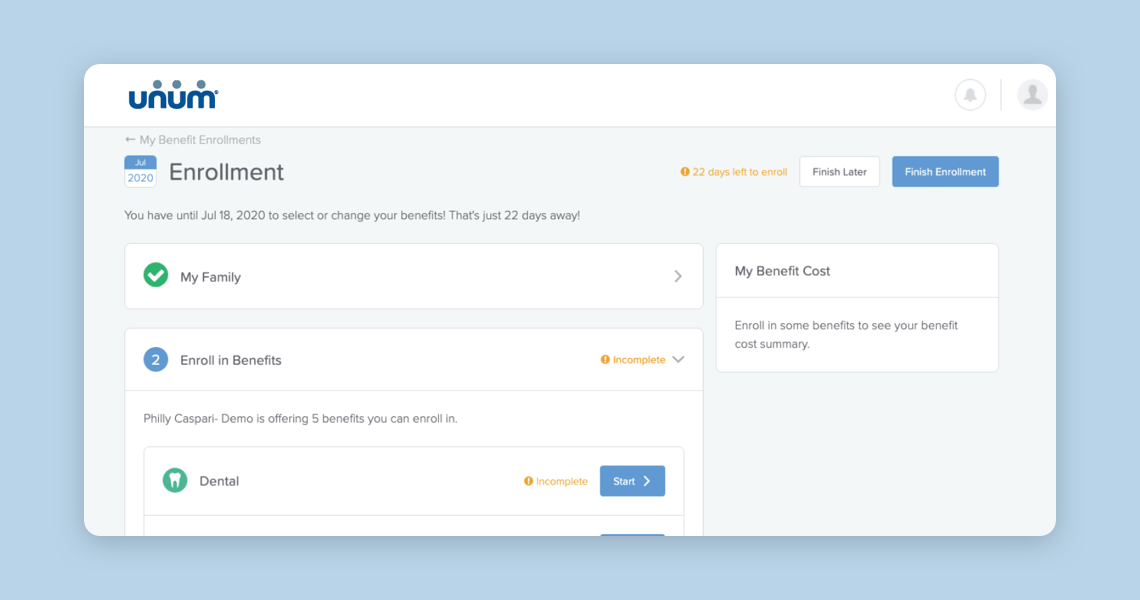Screen dimensions: 1140x600
Task: Open the user profile avatar
Action: click(x=1032, y=95)
